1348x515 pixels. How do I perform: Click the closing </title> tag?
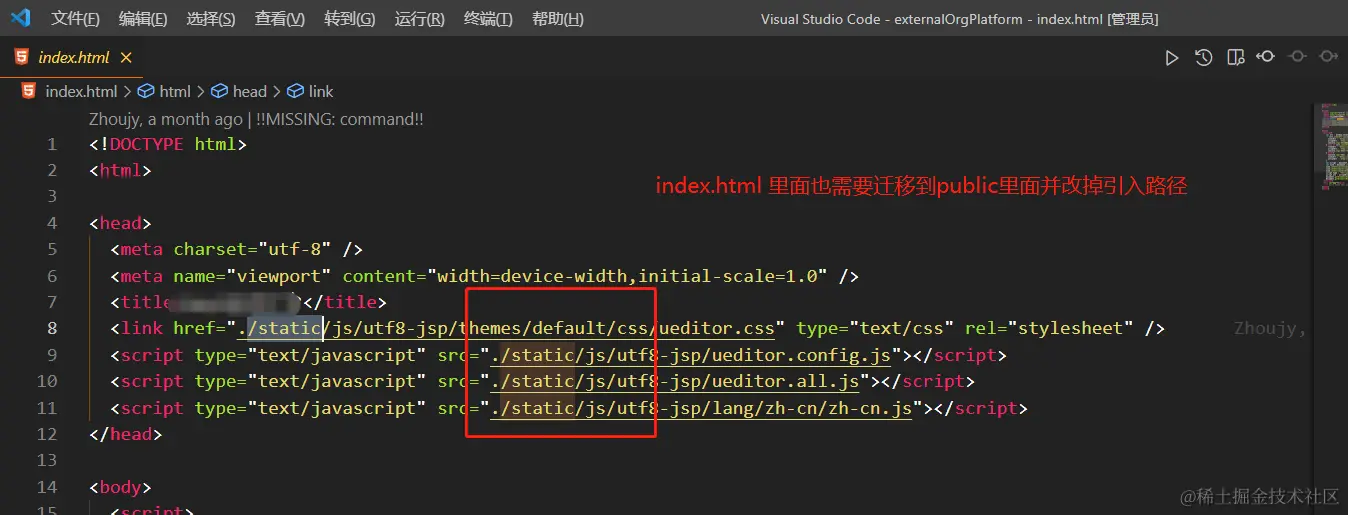tap(345, 302)
